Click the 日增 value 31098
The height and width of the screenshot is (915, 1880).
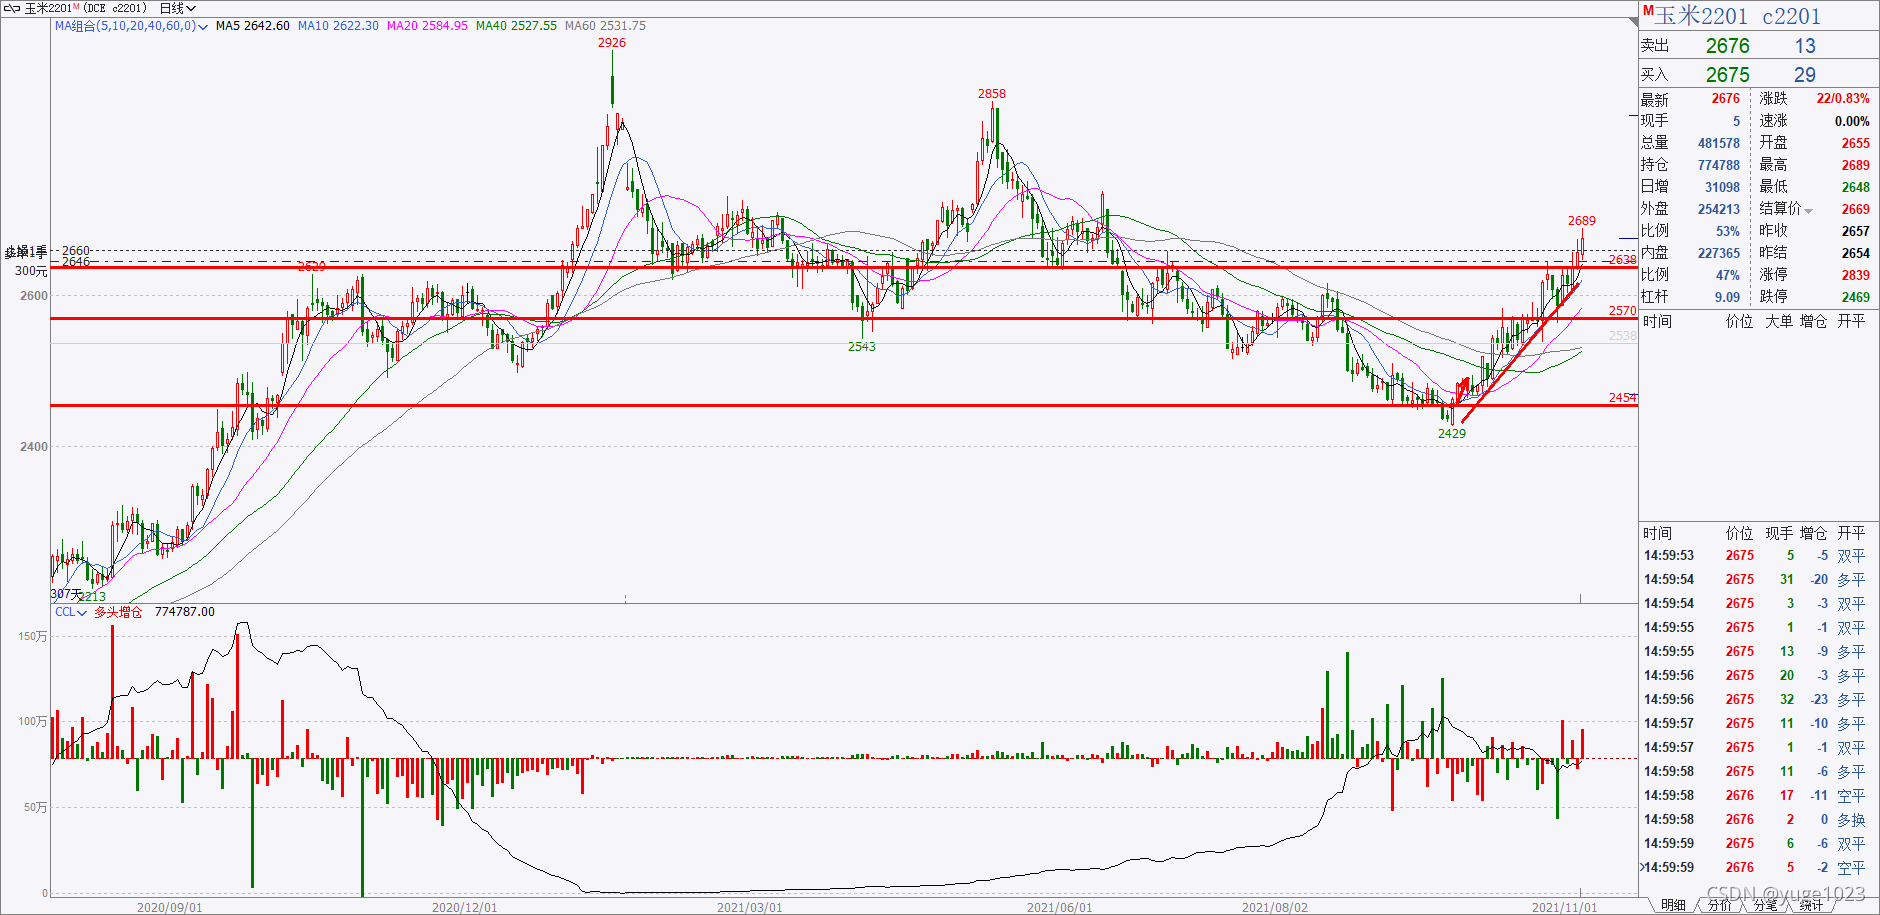(1722, 187)
